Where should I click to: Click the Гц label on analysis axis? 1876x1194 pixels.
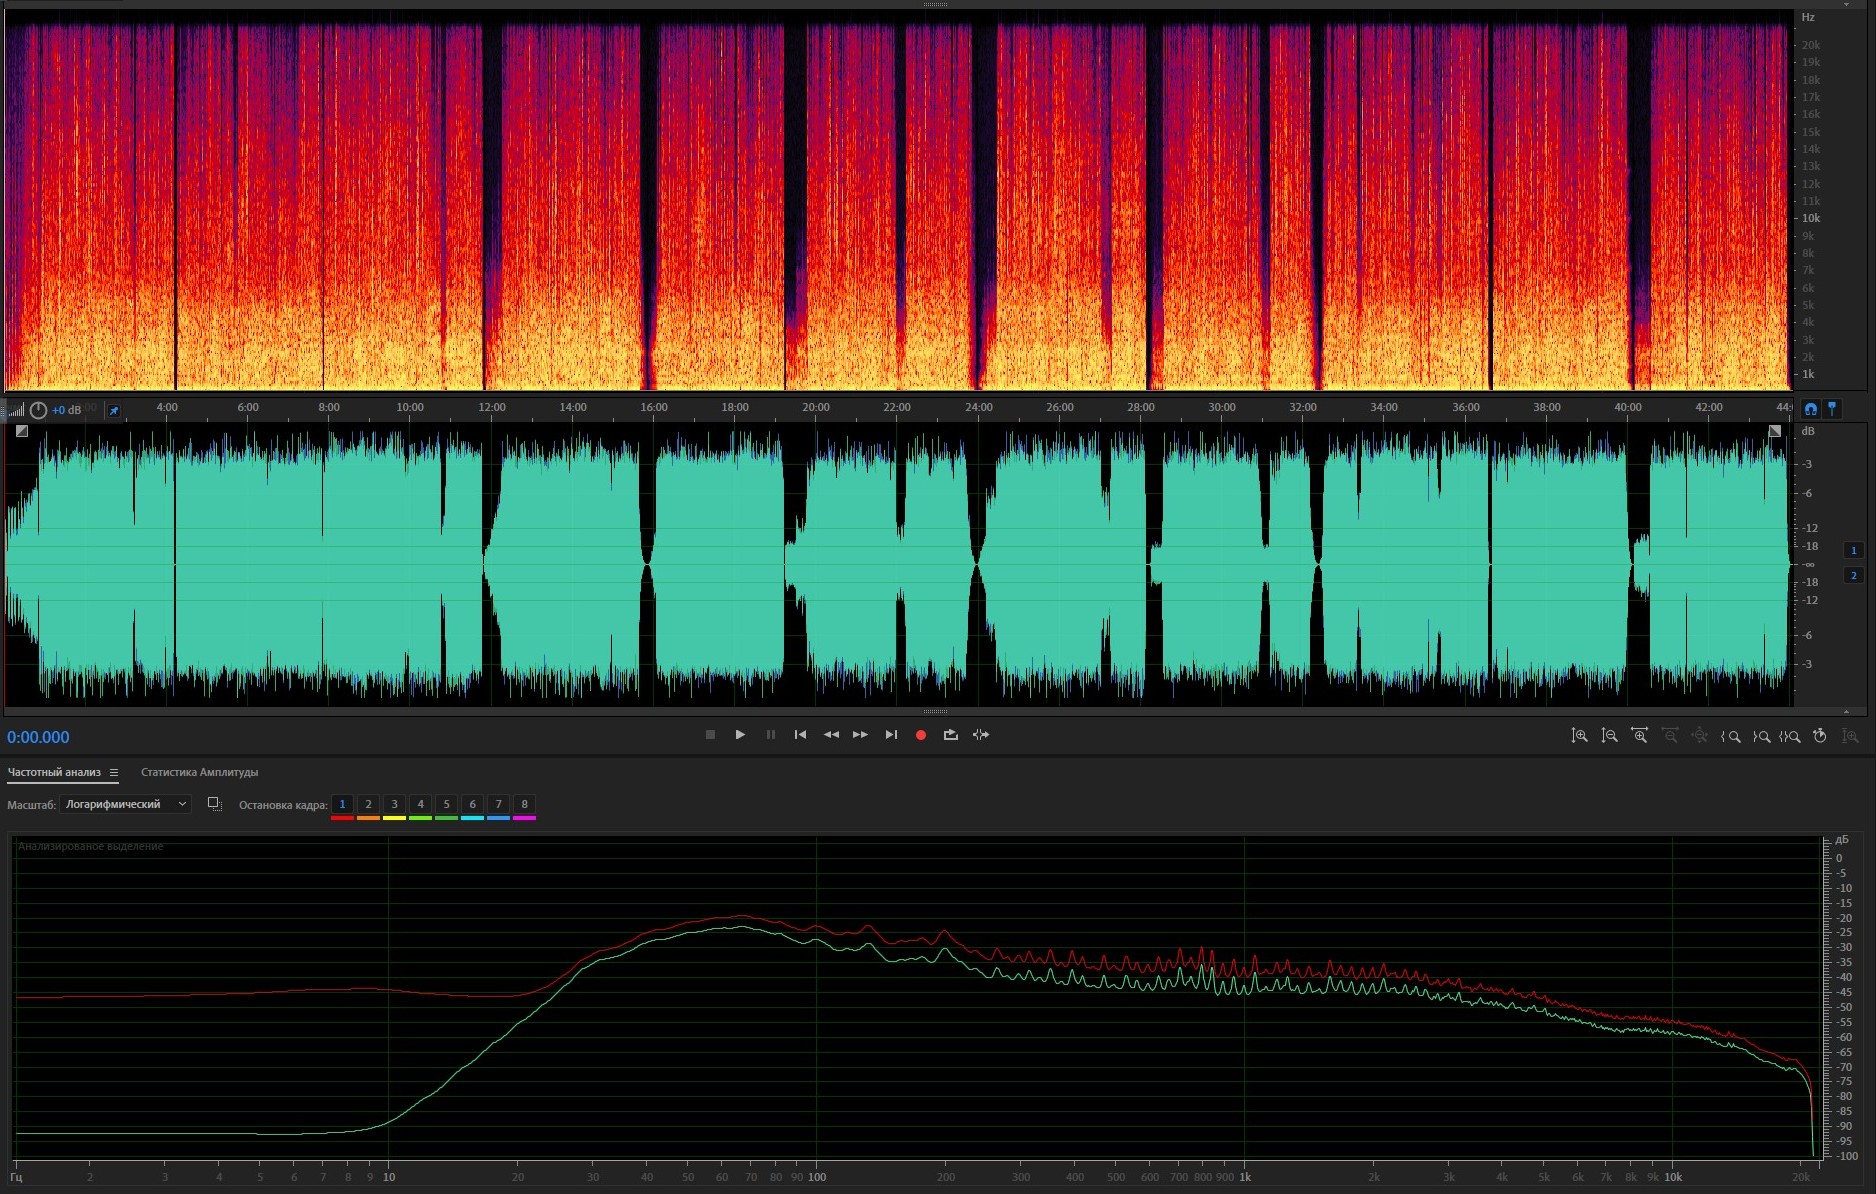coord(17,1177)
